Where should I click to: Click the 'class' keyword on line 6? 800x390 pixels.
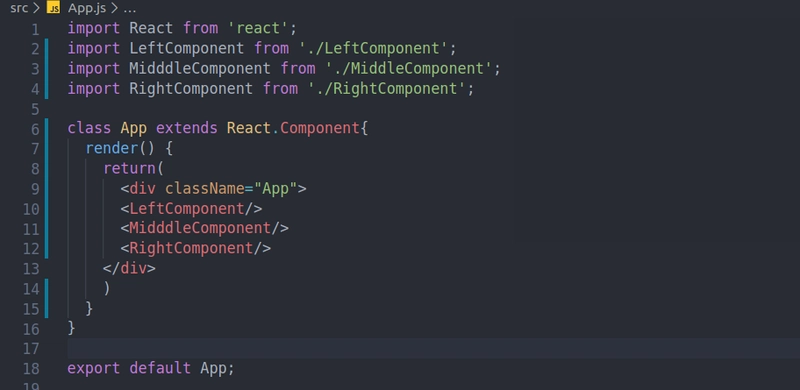coord(89,128)
